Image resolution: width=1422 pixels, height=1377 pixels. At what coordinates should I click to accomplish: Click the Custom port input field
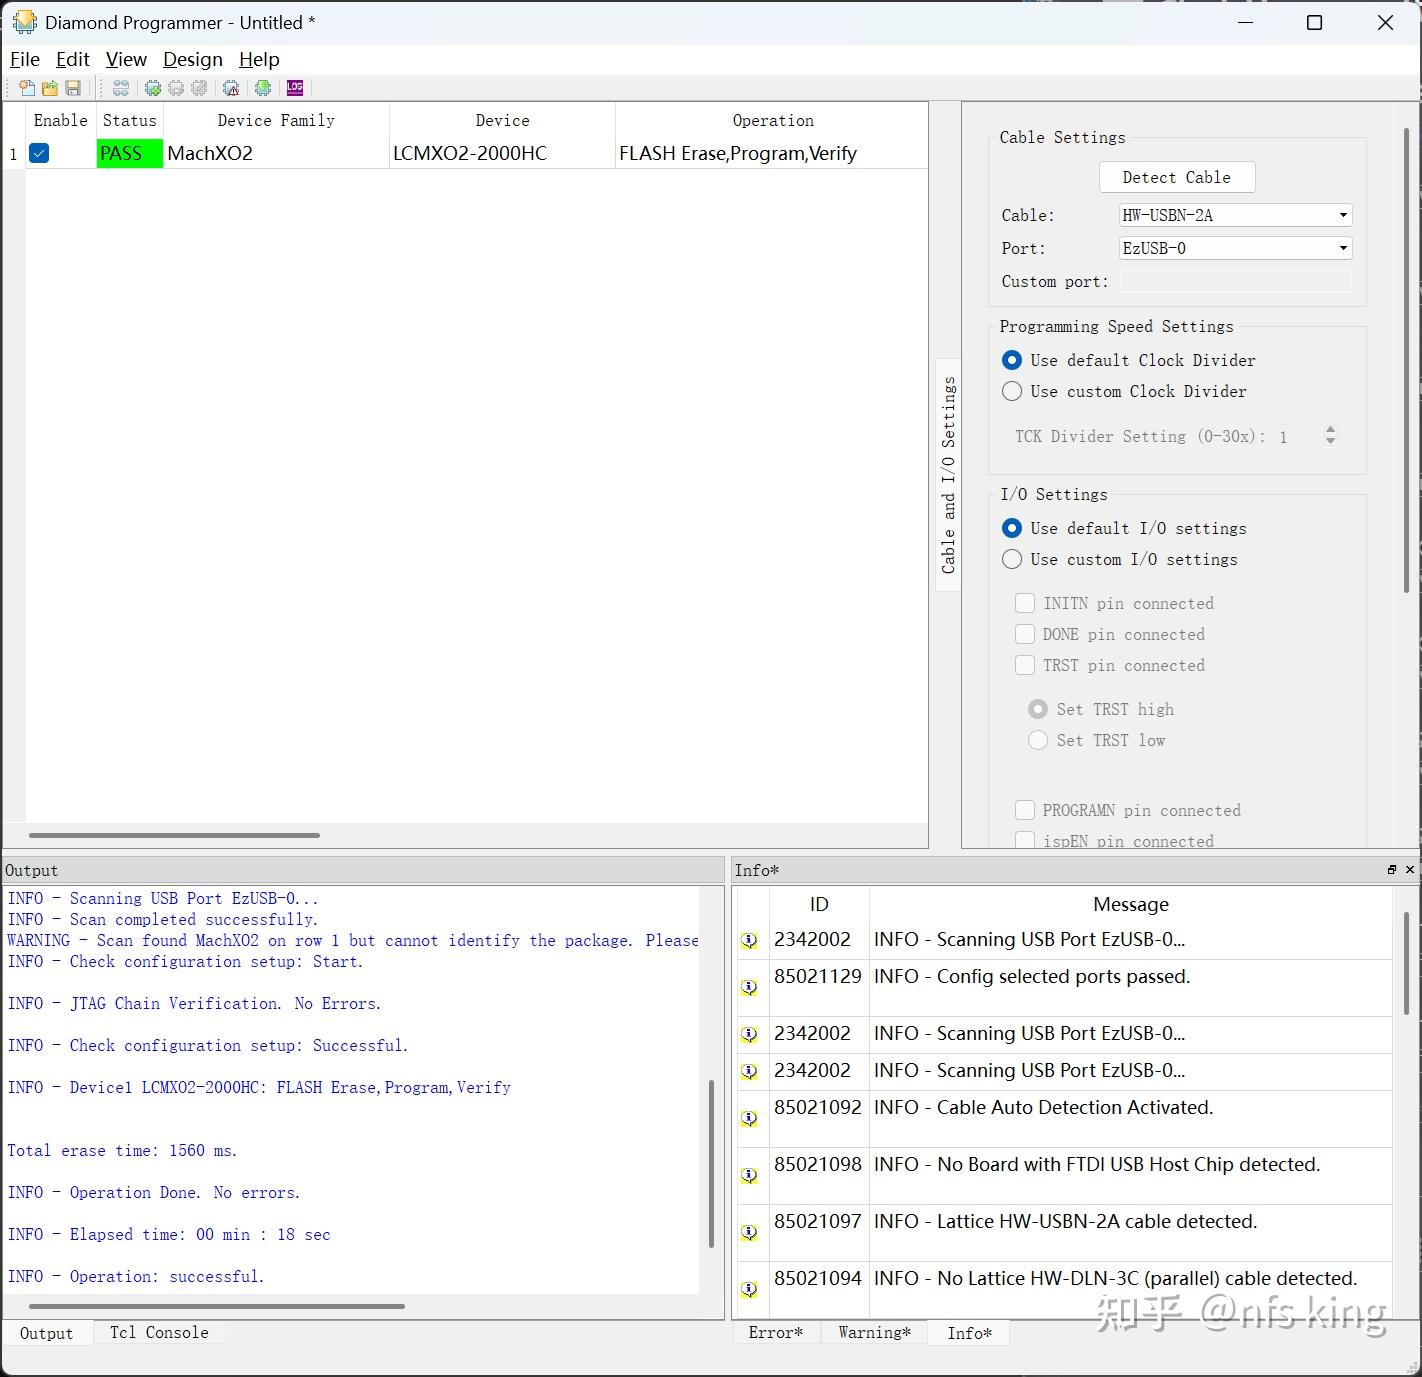coord(1235,281)
